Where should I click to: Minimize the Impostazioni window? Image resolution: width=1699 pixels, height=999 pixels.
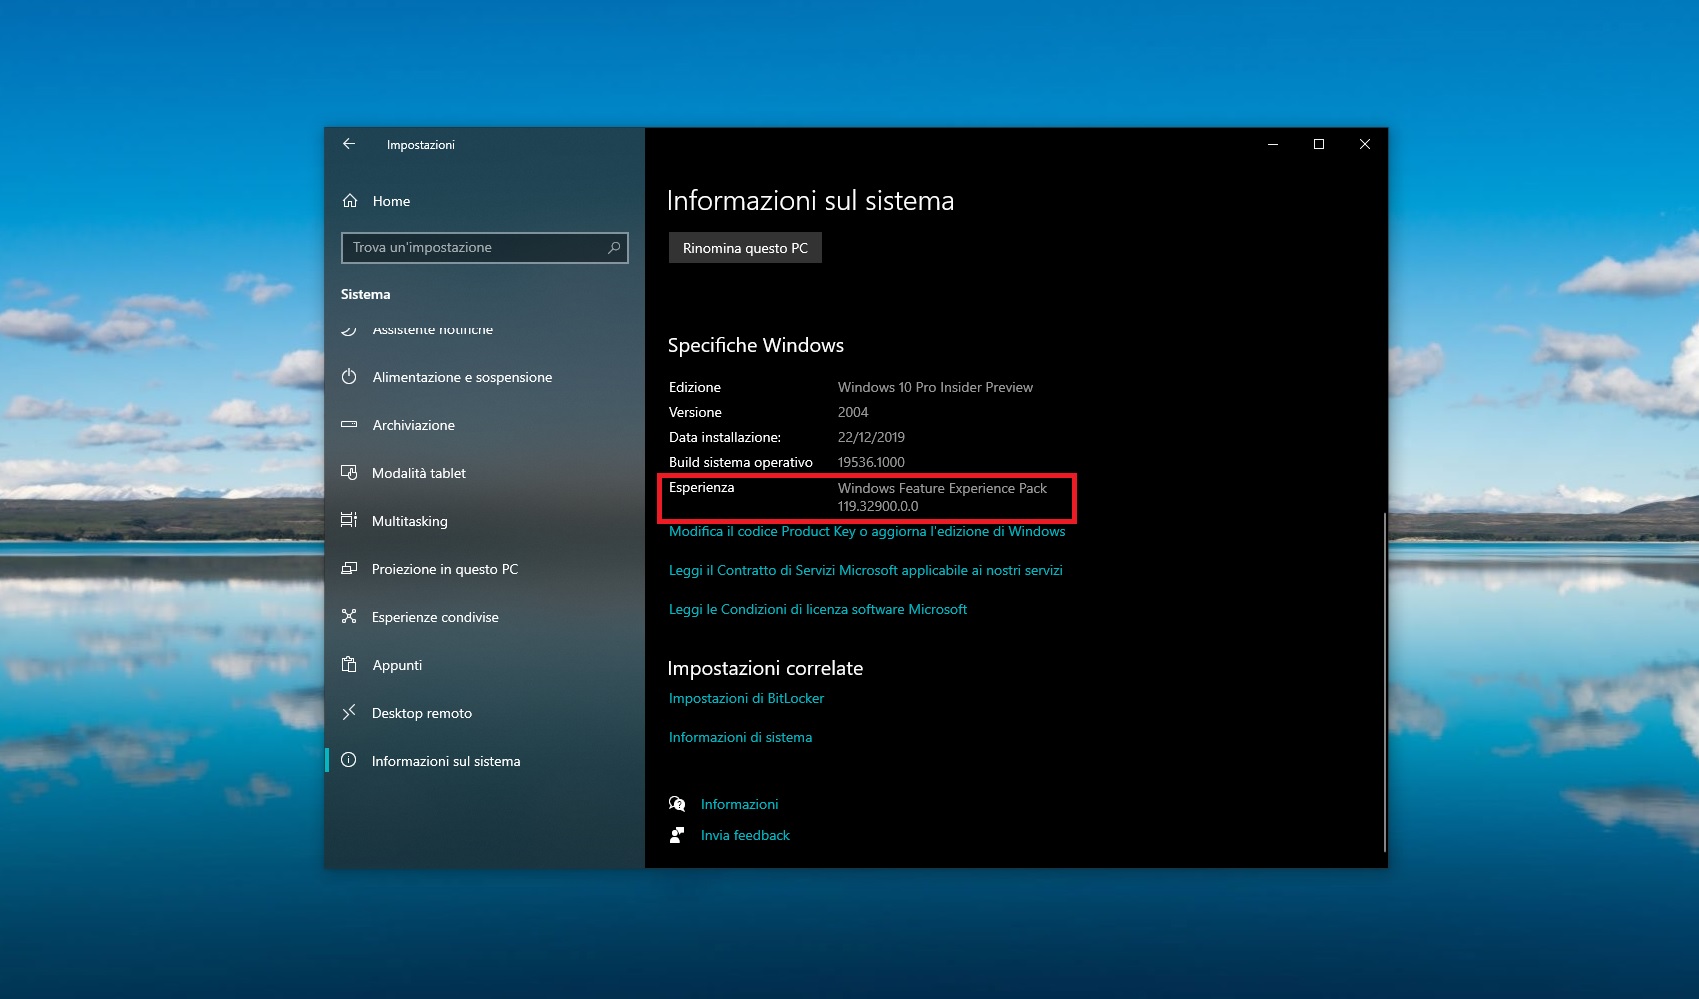[x=1273, y=144]
